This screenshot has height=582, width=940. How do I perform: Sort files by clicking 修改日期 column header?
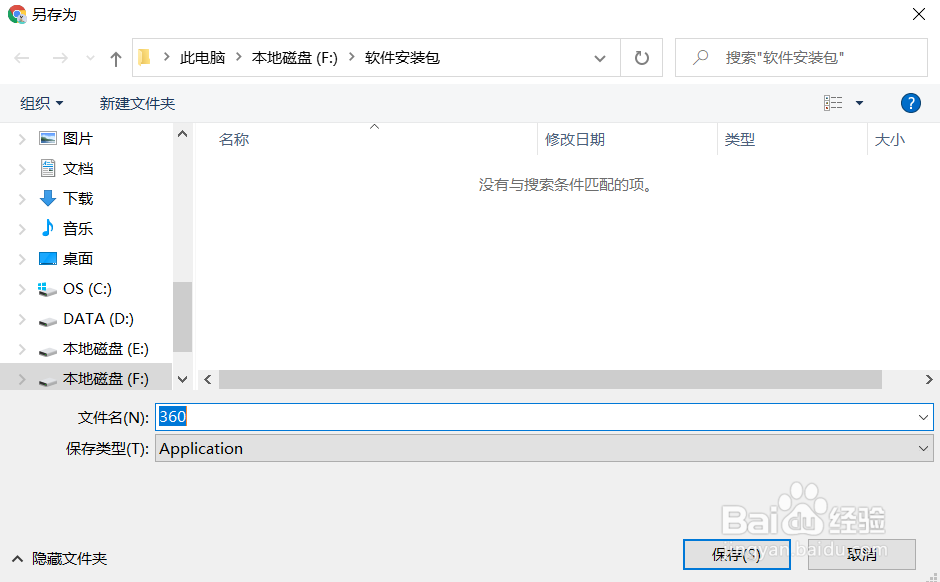point(575,139)
